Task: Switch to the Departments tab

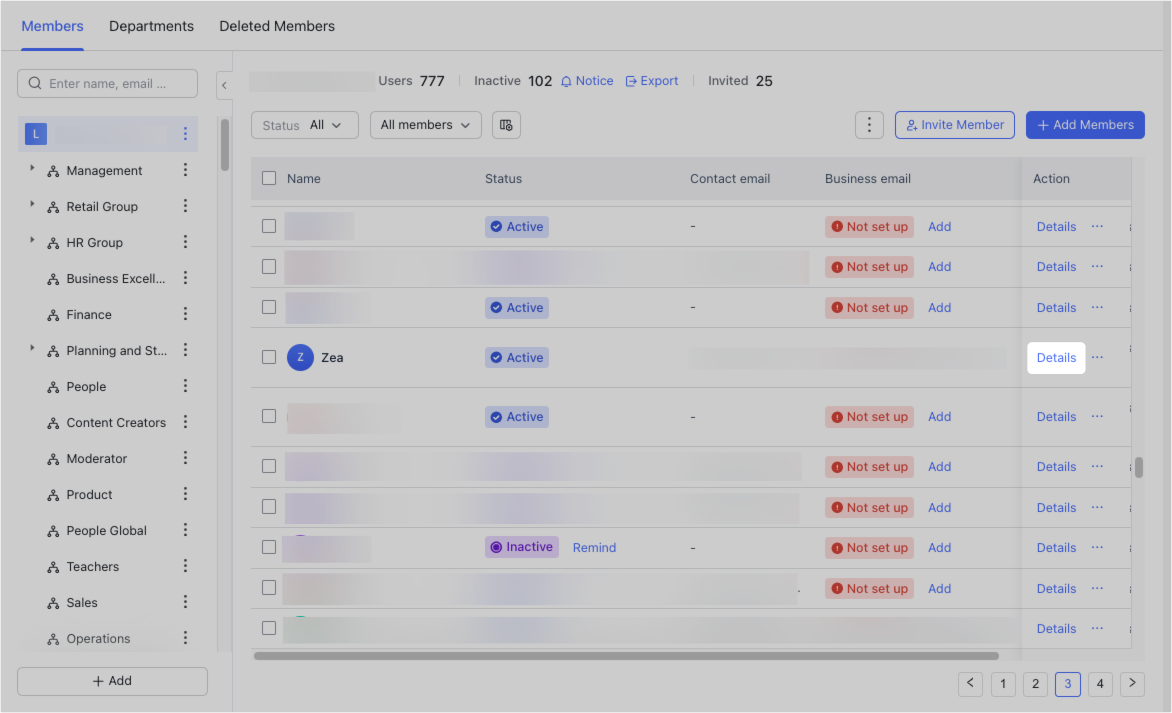Action: (x=151, y=26)
